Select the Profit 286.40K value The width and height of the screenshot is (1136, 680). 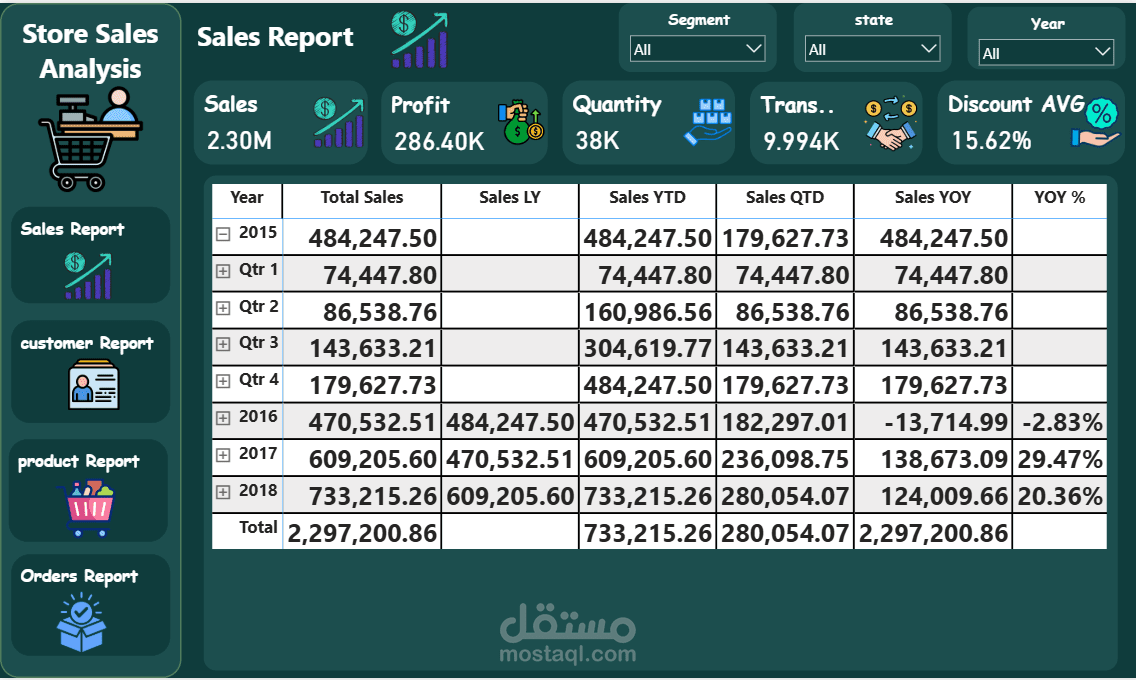pyautogui.click(x=439, y=141)
